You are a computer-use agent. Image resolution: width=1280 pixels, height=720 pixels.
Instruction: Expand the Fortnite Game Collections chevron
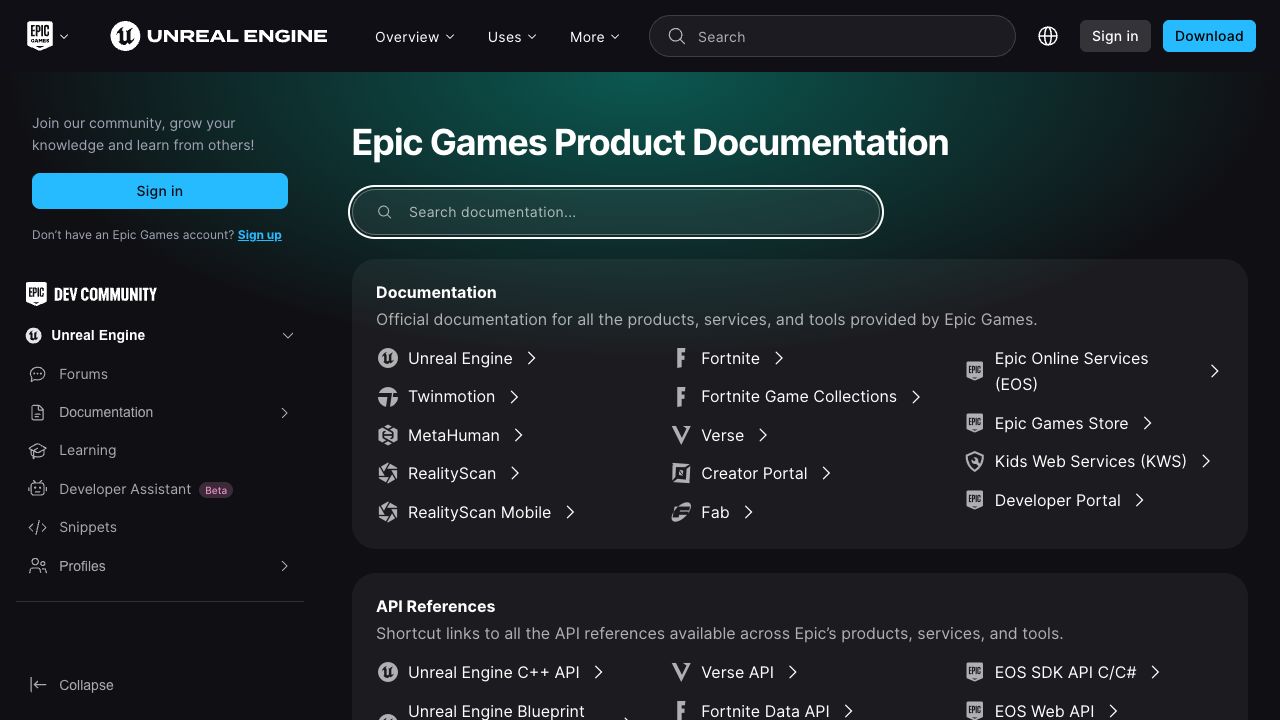(x=916, y=397)
